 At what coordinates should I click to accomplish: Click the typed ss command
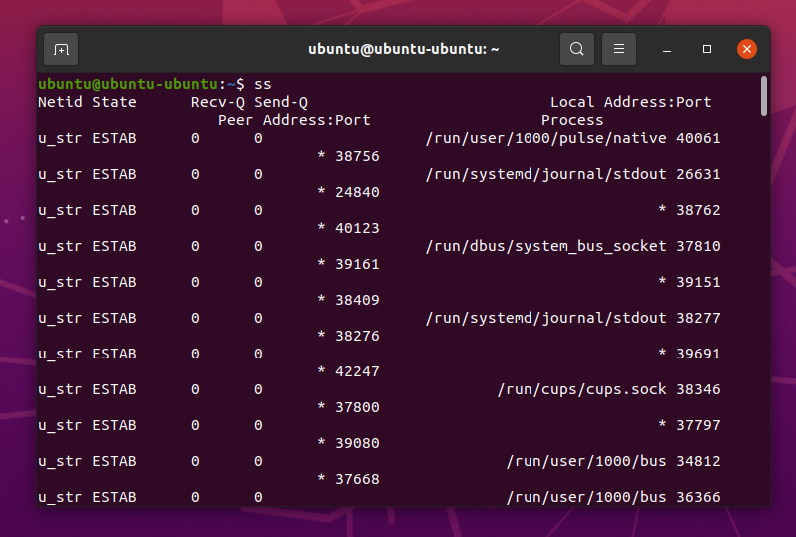pos(262,84)
